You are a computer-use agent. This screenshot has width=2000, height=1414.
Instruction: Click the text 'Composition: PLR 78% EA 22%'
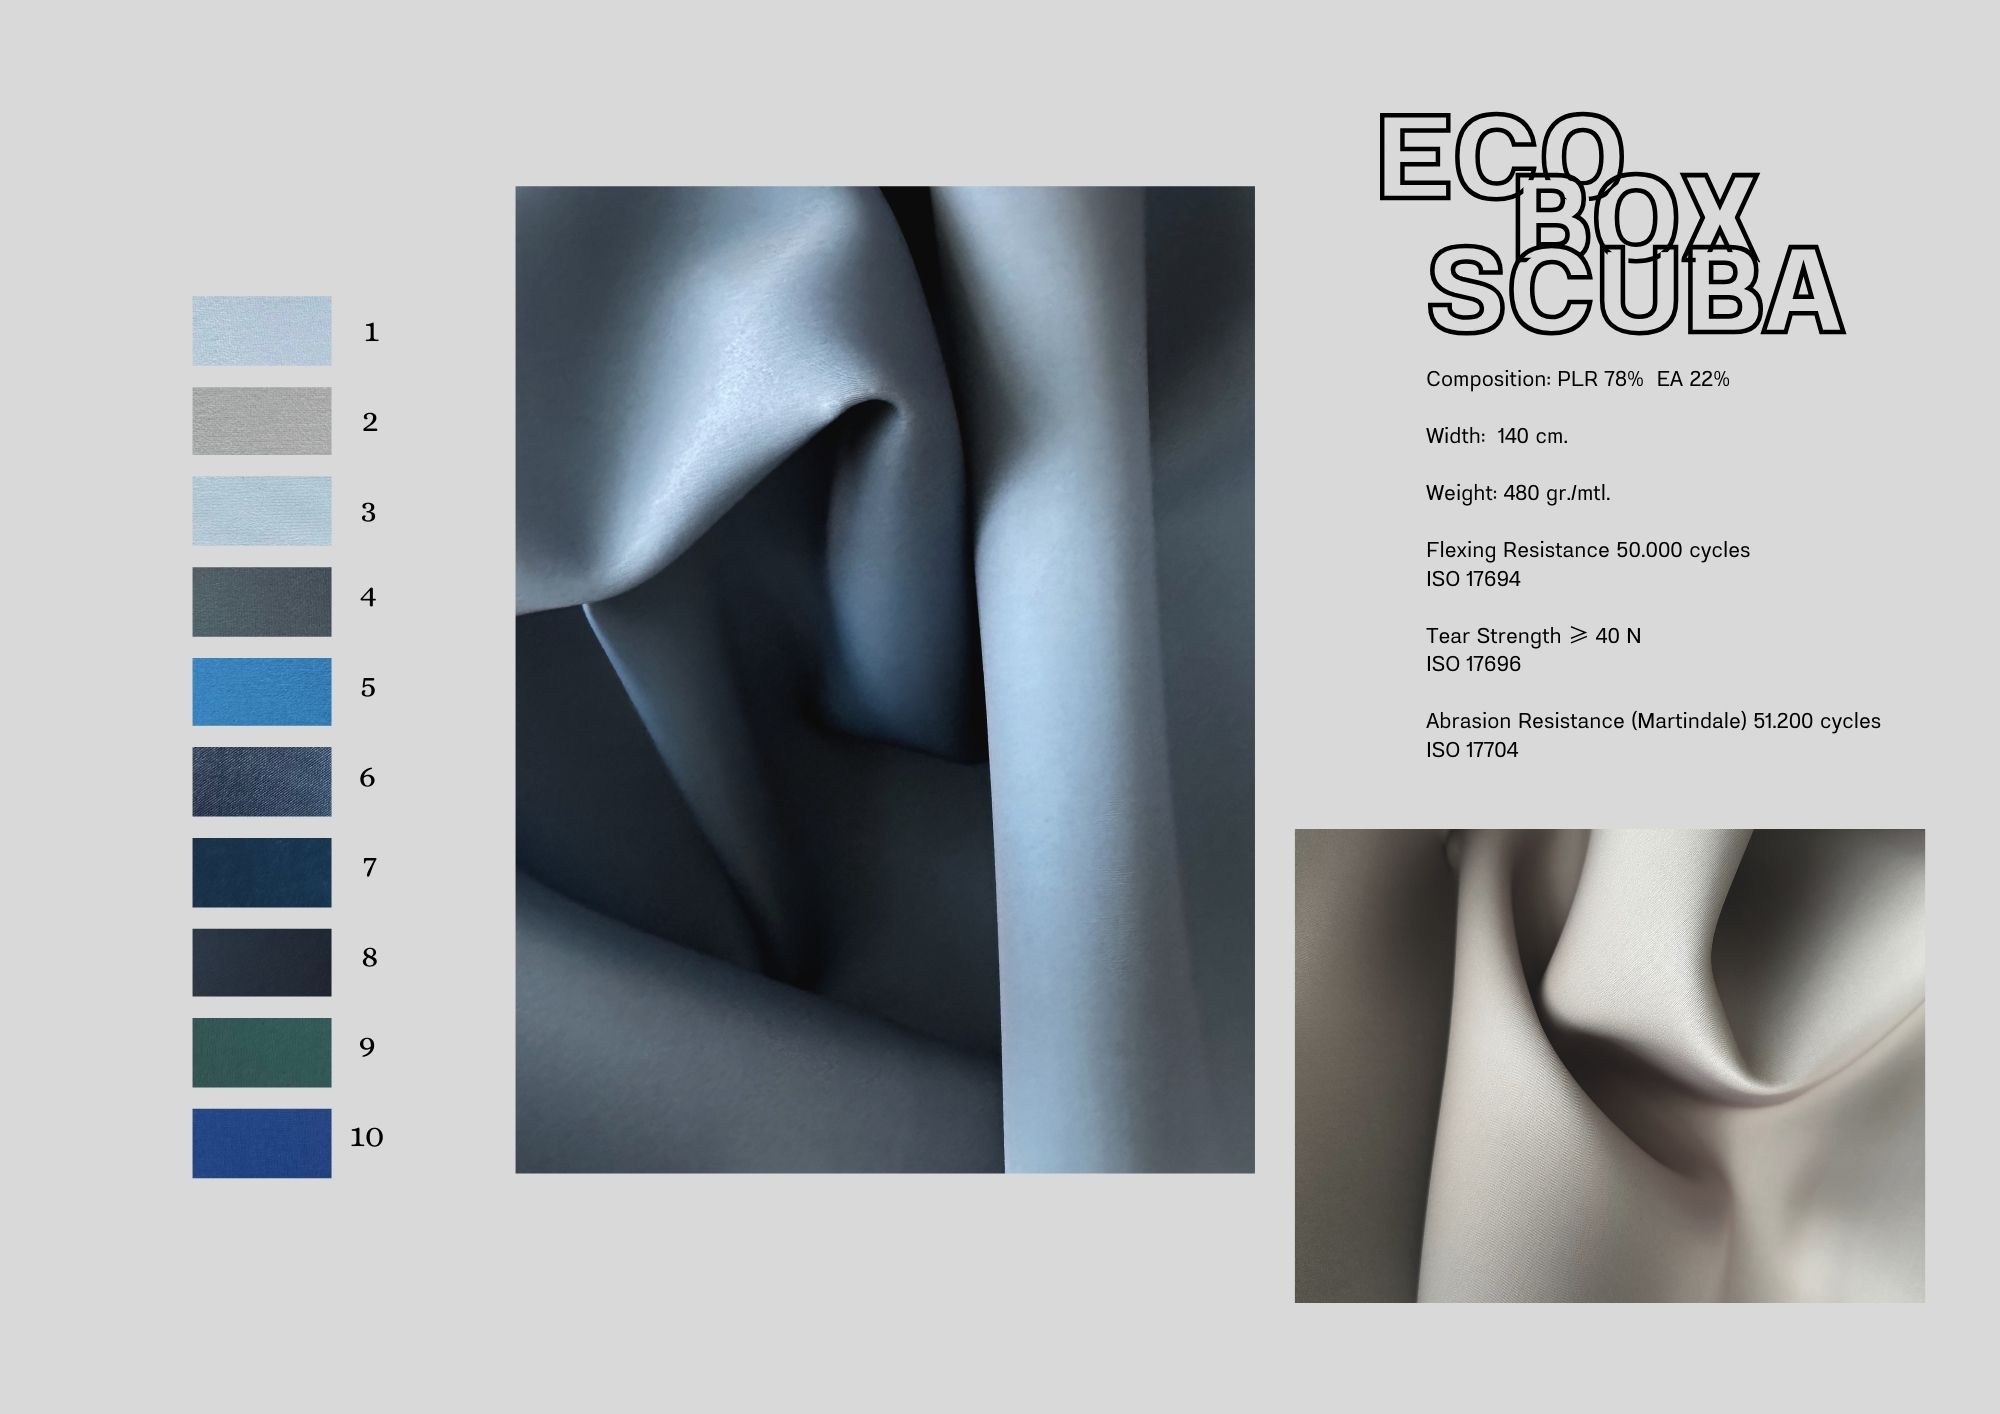1578,379
